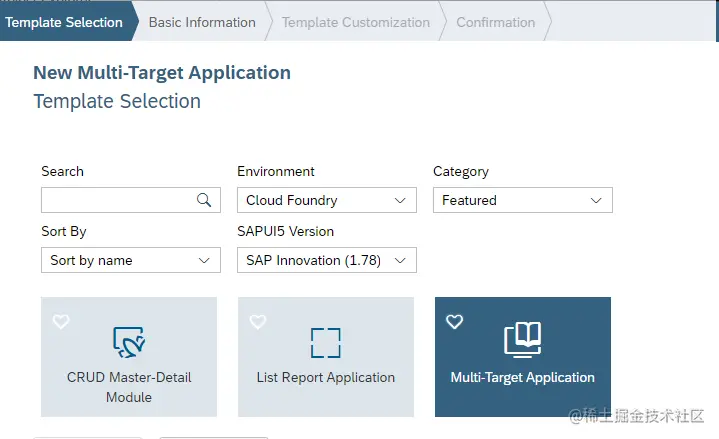Jump to the Confirmation wizard step
Image resolution: width=719 pixels, height=439 pixels.
495,22
